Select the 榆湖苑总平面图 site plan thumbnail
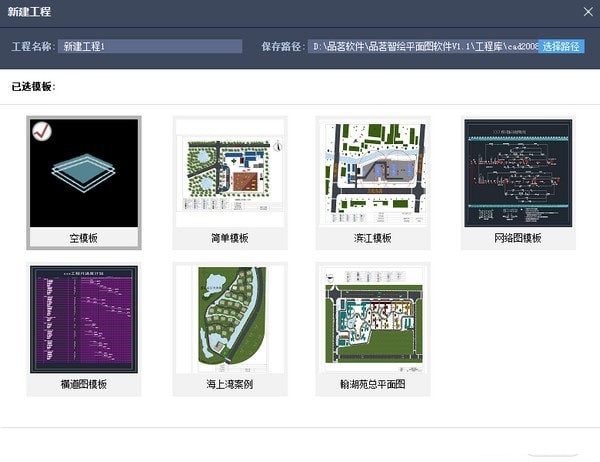The height and width of the screenshot is (462, 600). (373, 319)
